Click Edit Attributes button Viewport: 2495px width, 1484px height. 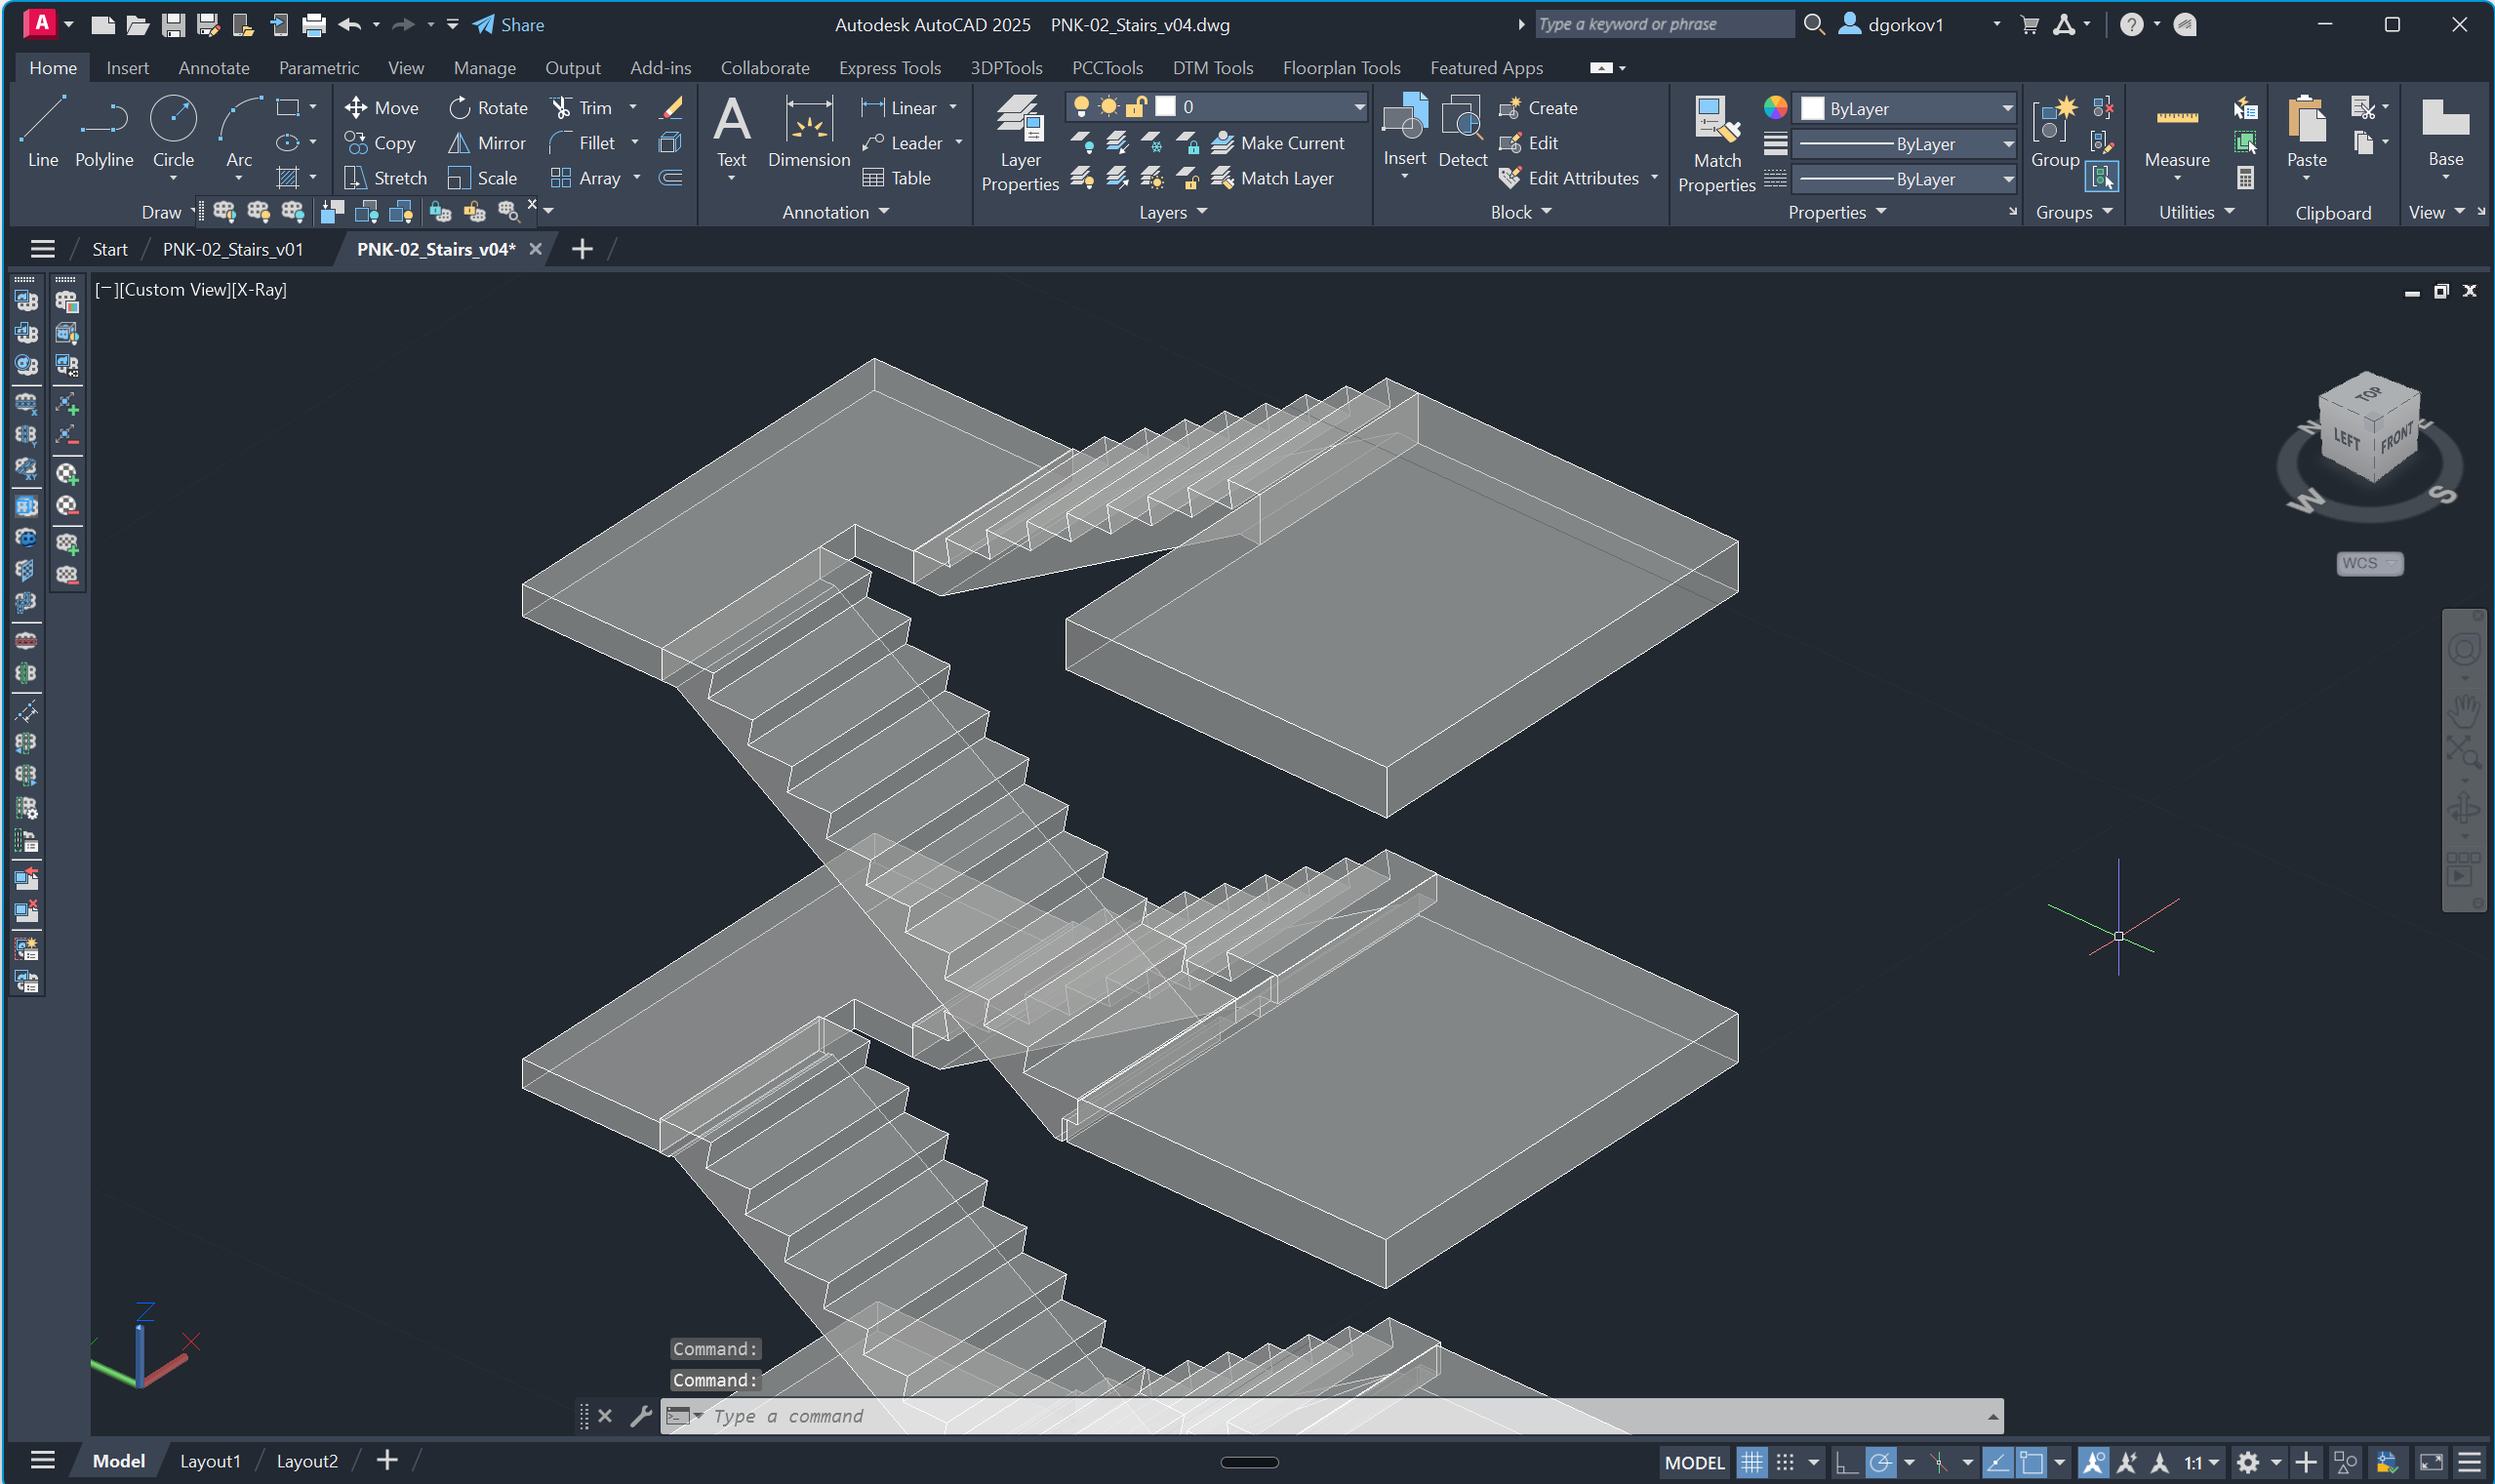coord(1569,178)
